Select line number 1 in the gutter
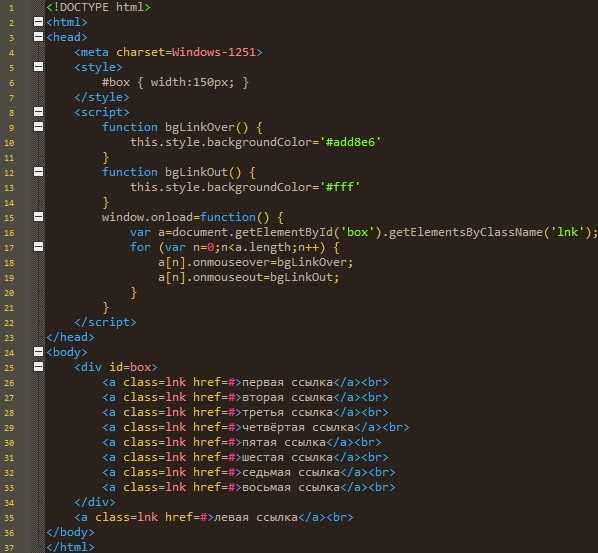 coord(11,8)
